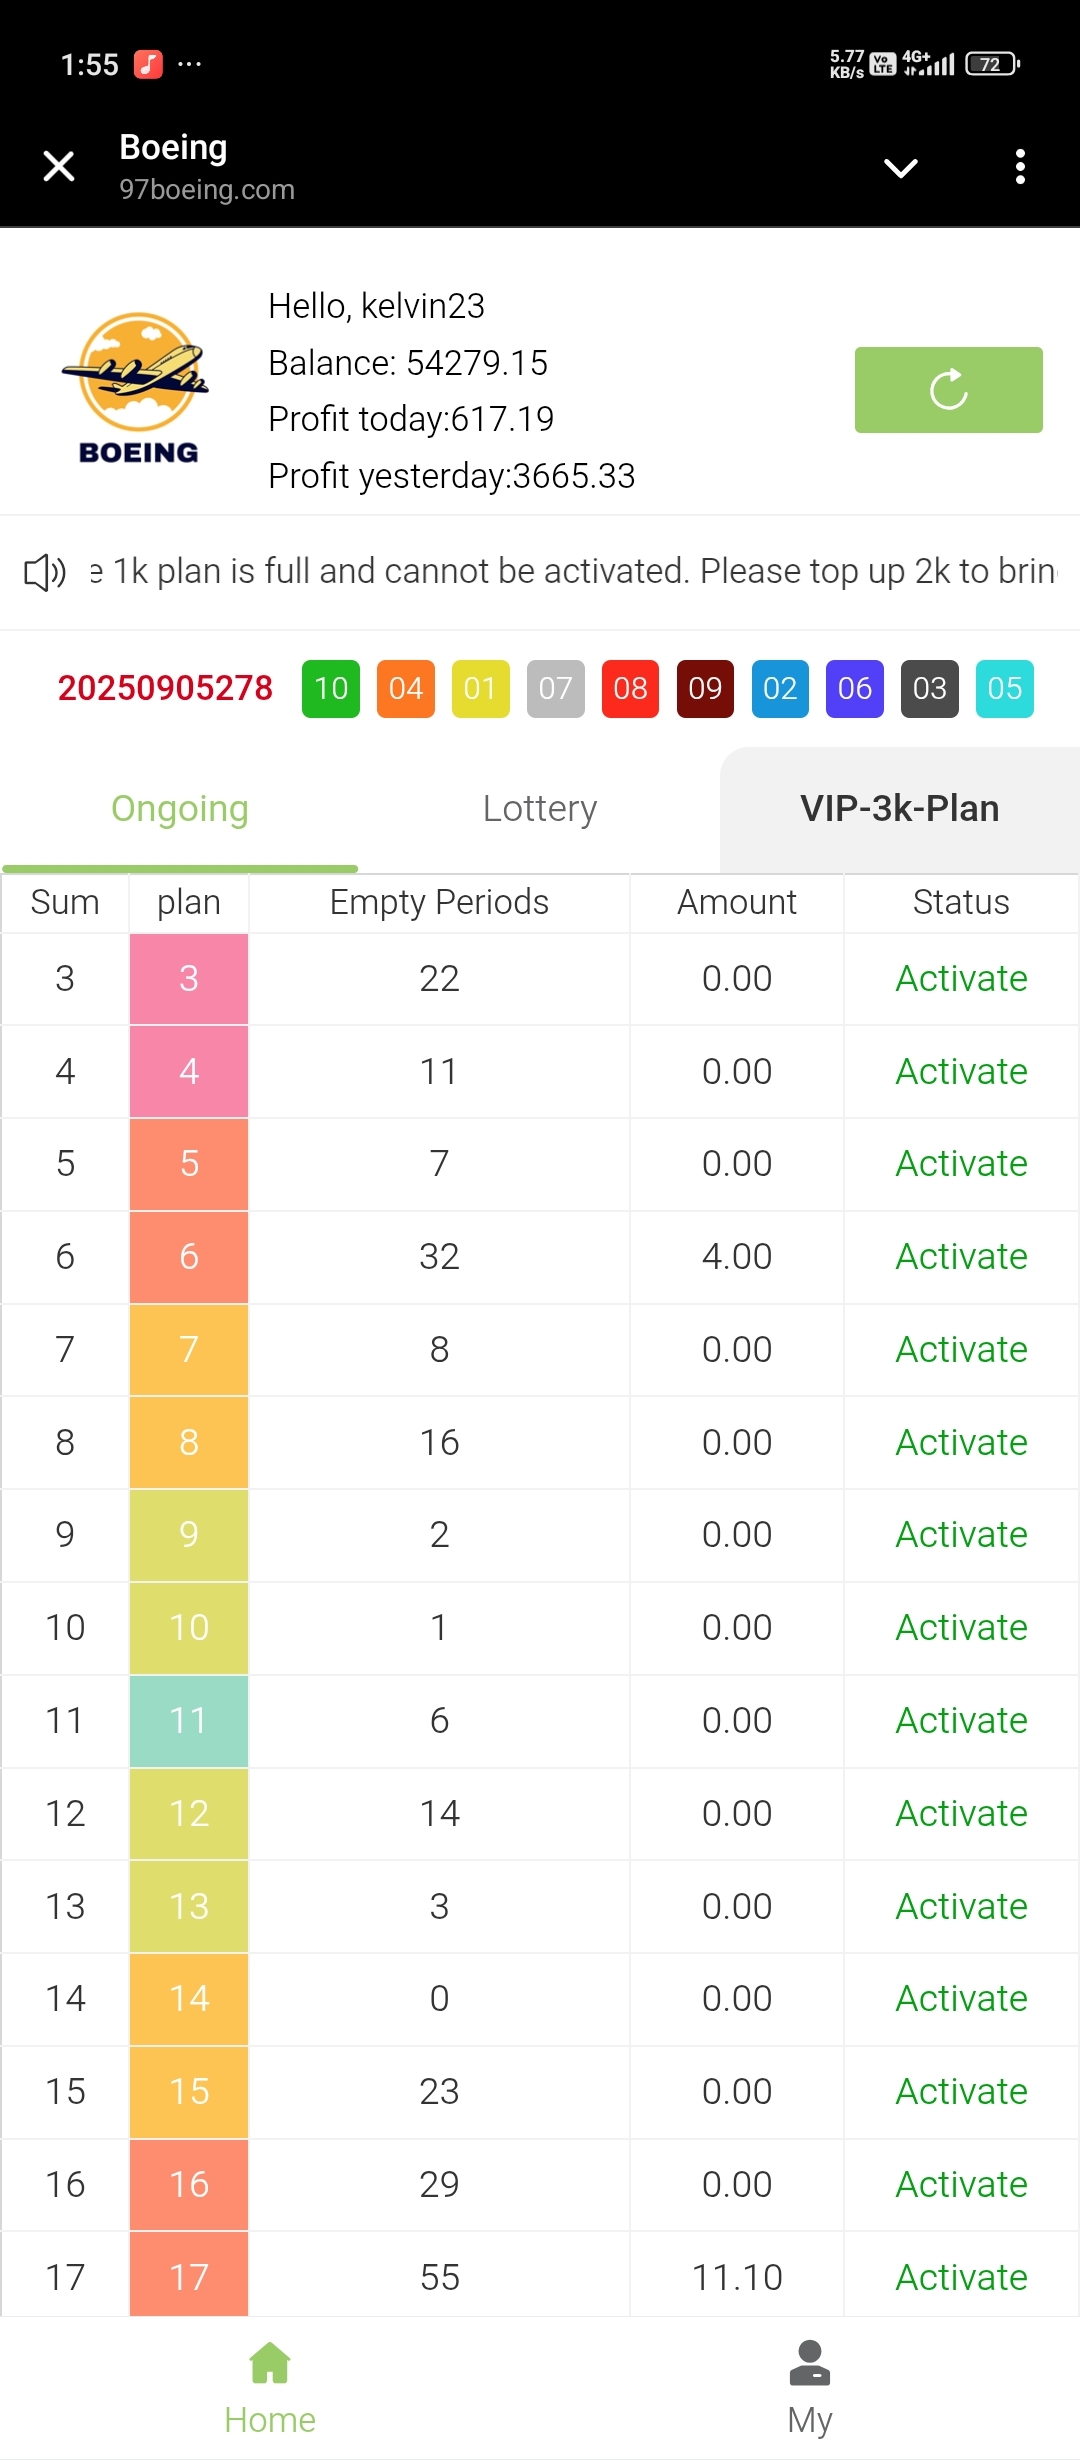Tap the speaker announcement icon
Image resolution: width=1080 pixels, height=2460 pixels.
click(x=45, y=572)
